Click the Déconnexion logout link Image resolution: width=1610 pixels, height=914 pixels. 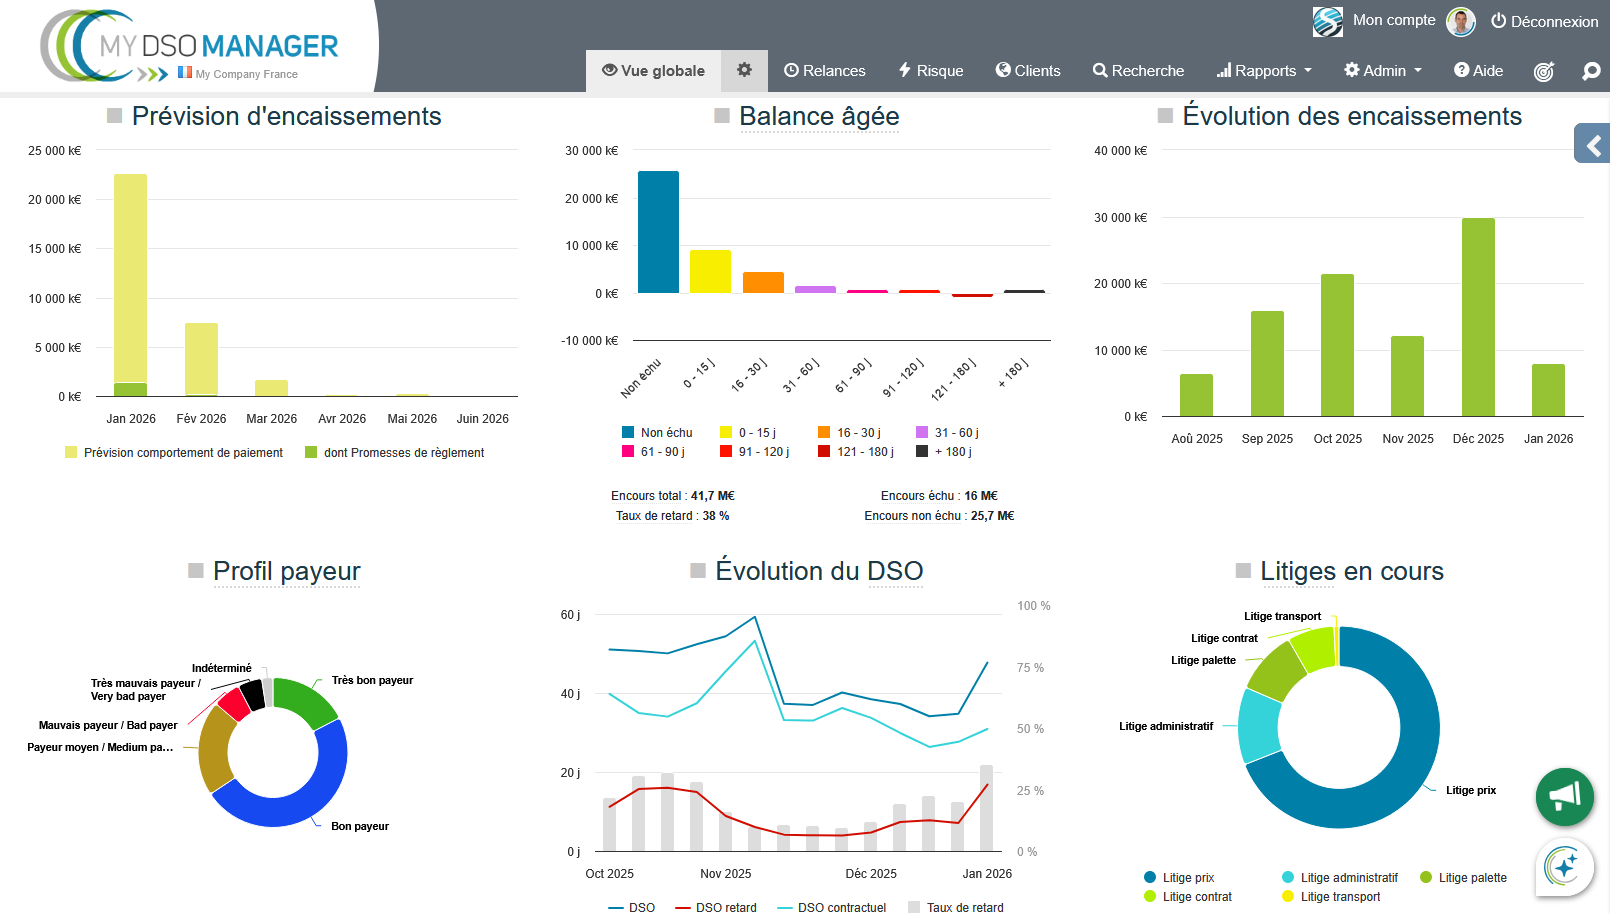click(1544, 21)
